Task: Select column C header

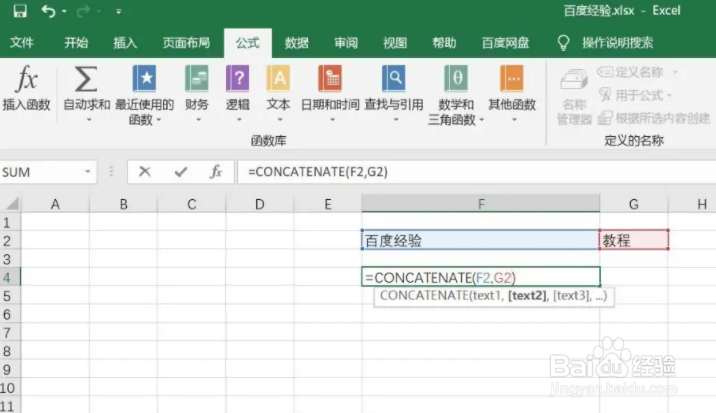Action: point(192,204)
